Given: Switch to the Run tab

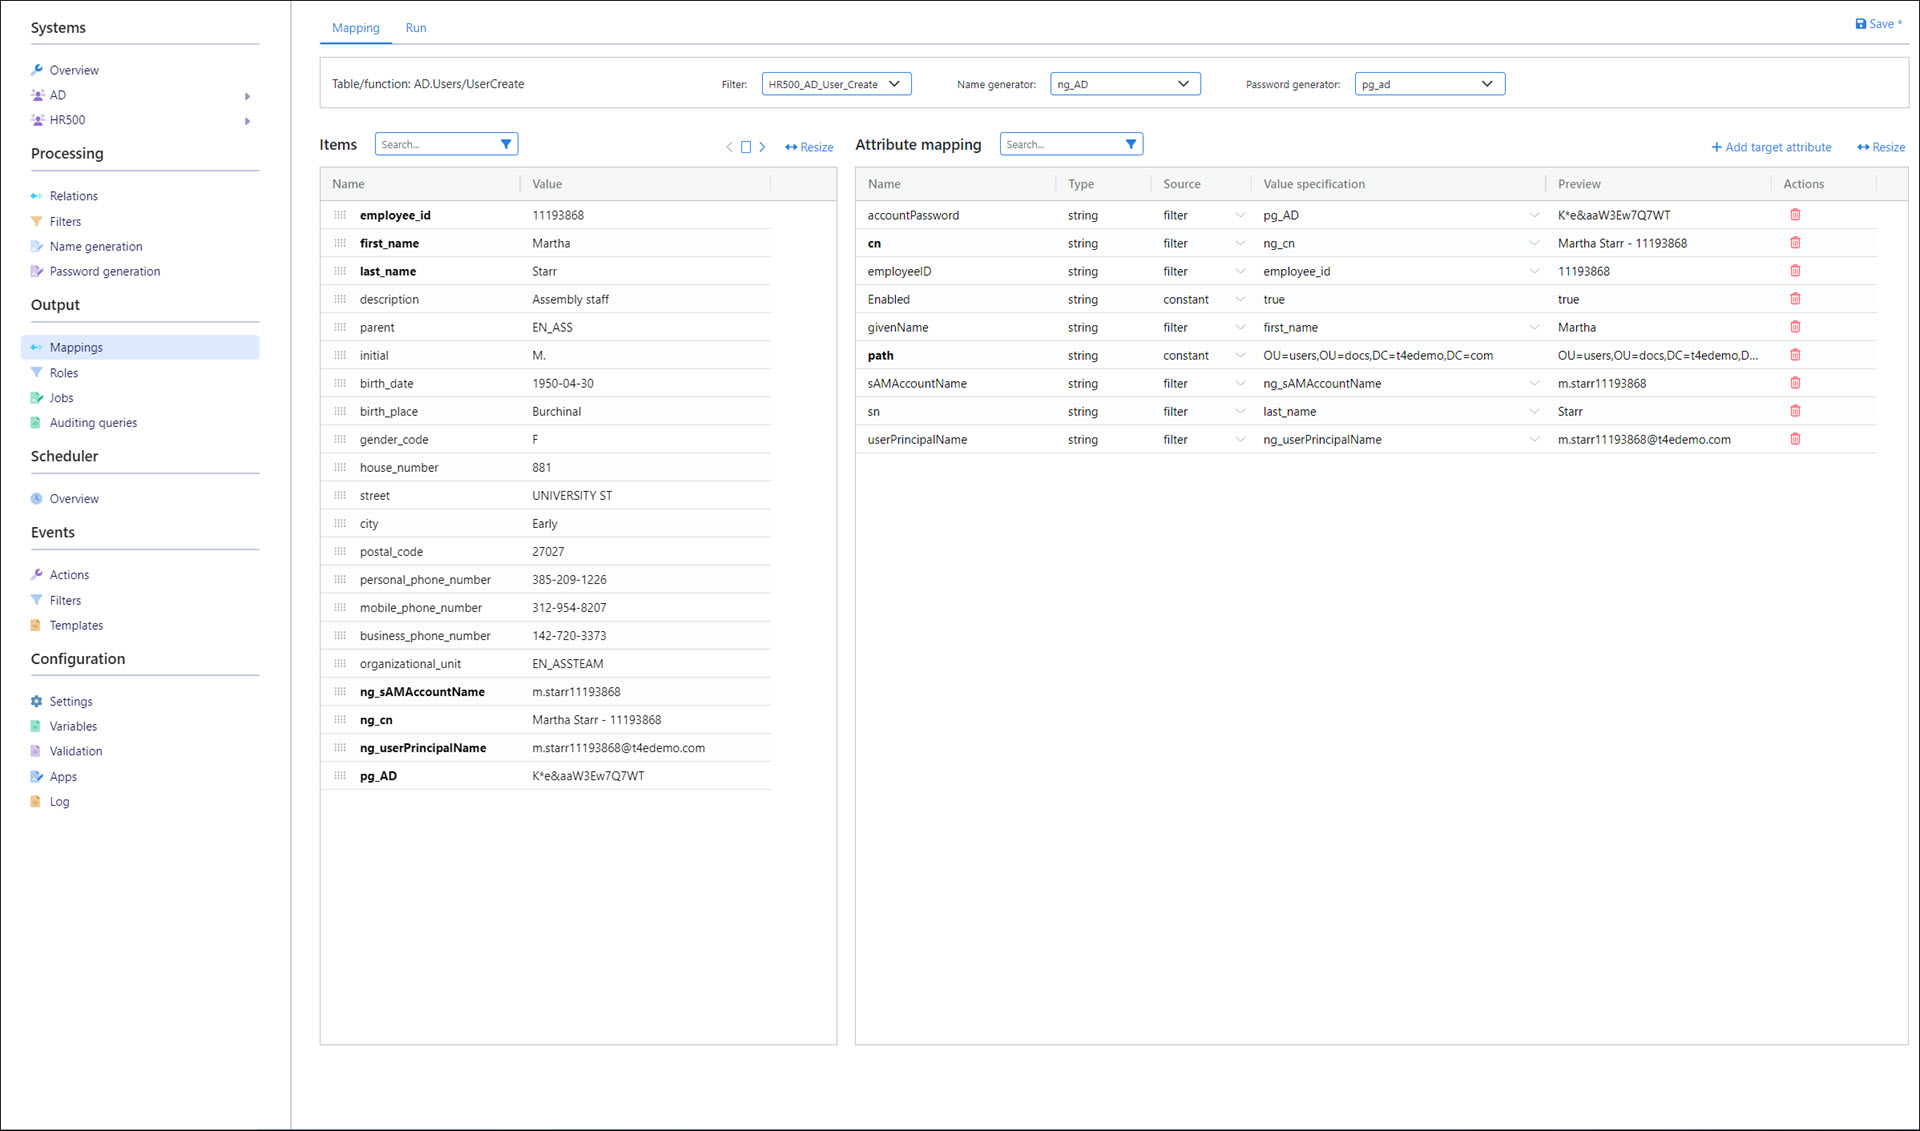Looking at the screenshot, I should [416, 28].
